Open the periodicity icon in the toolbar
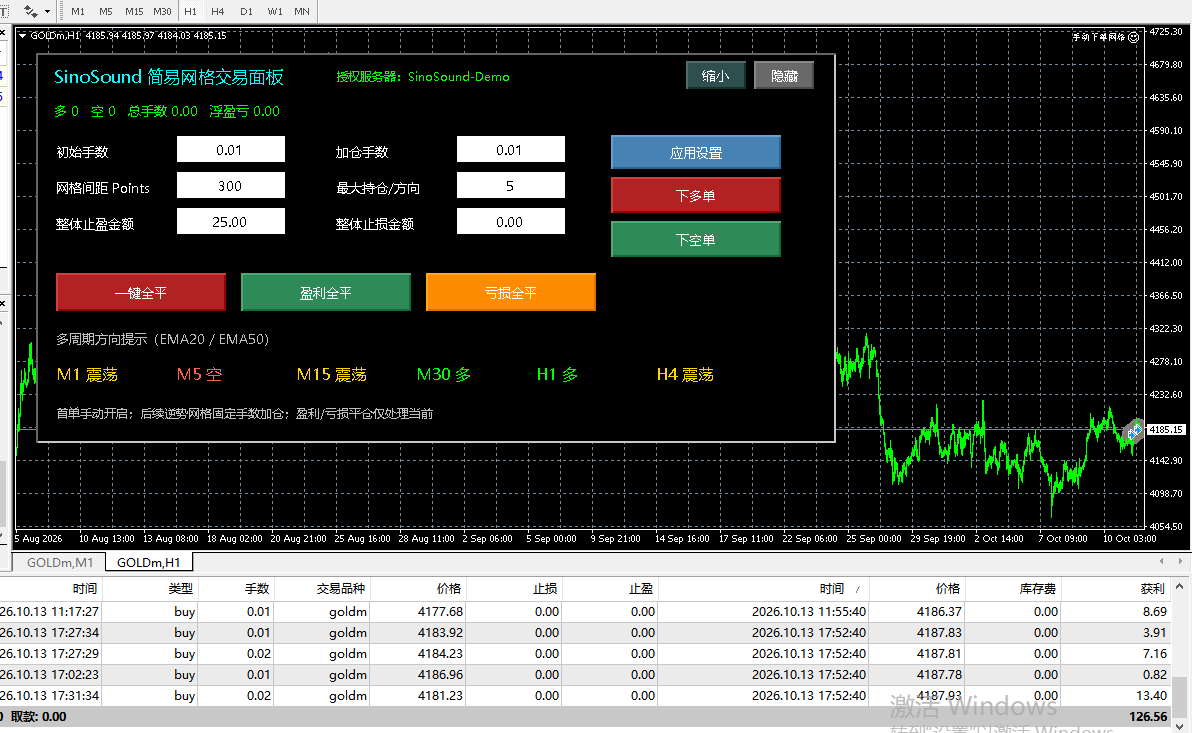Viewport: 1192px width, 733px height. [x=30, y=11]
